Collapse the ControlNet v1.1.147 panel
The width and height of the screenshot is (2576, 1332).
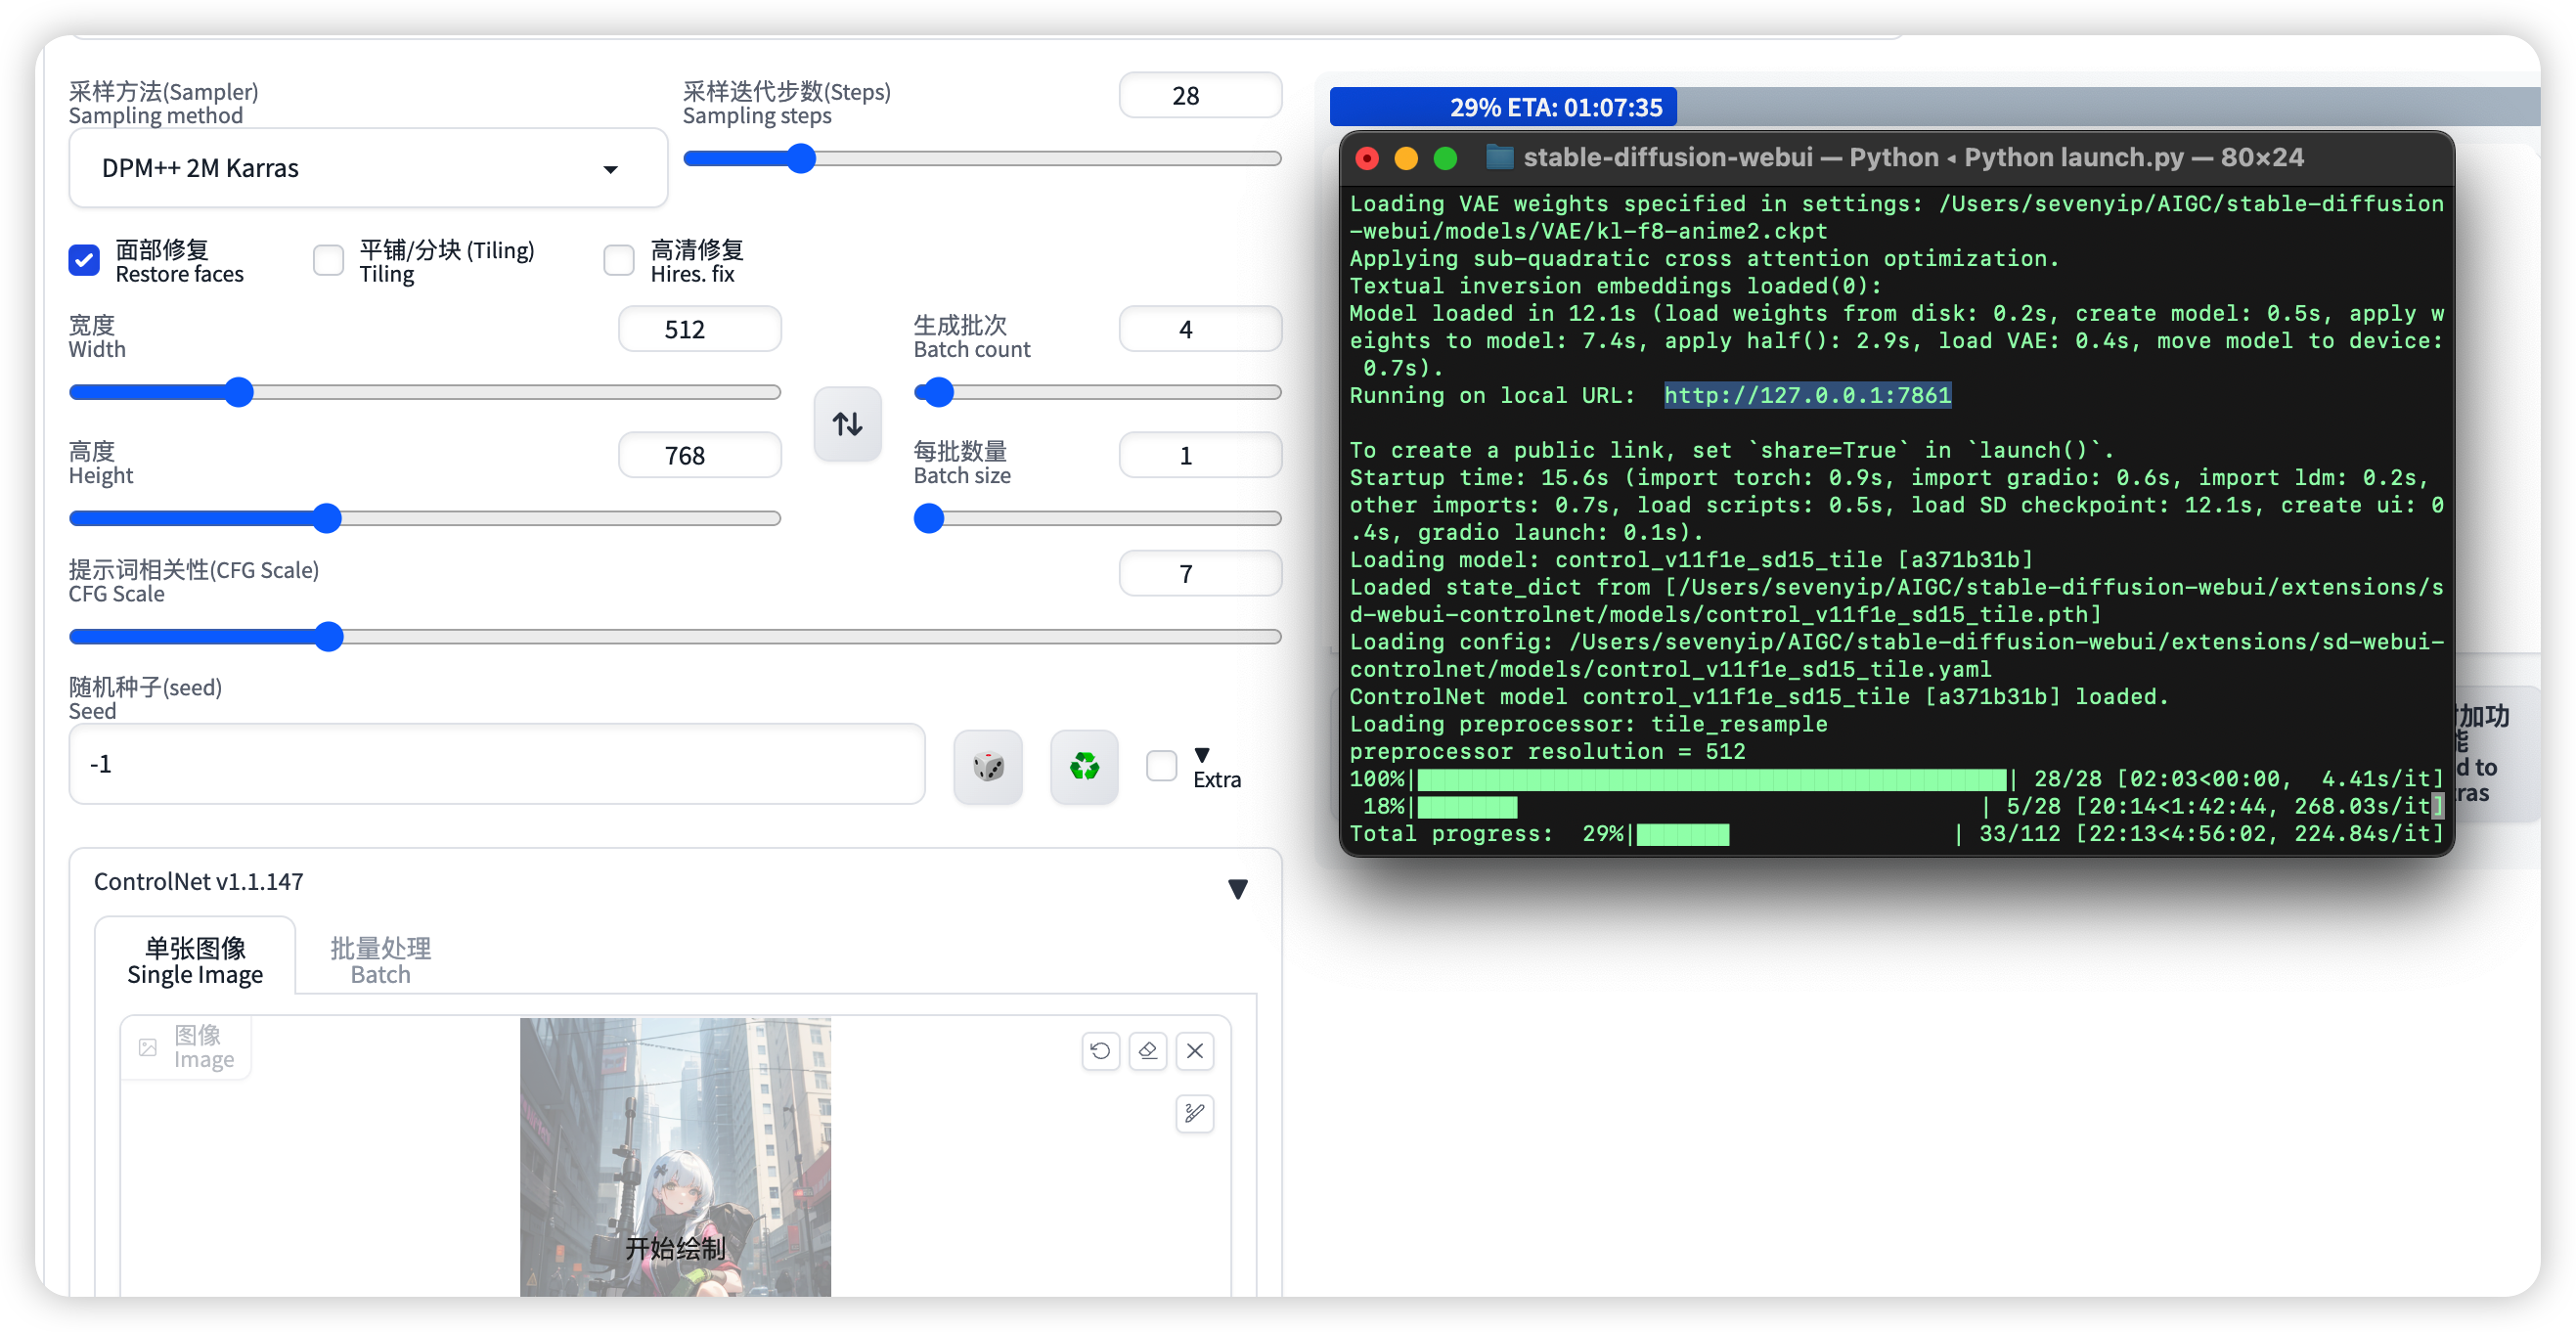point(1238,888)
